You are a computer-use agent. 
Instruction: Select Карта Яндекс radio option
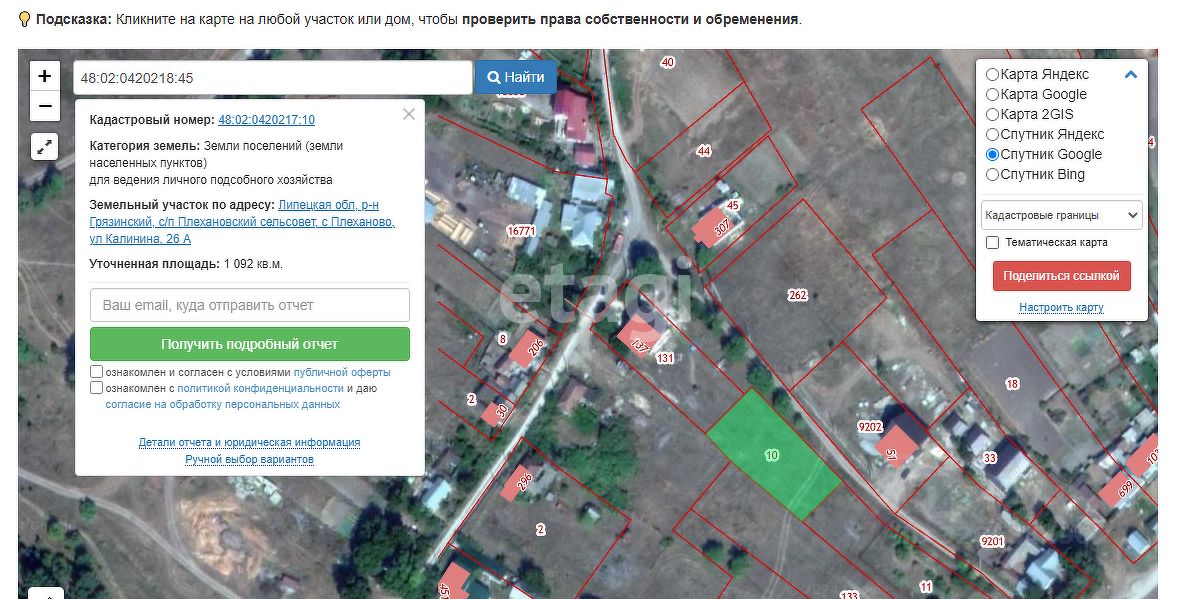coord(992,75)
